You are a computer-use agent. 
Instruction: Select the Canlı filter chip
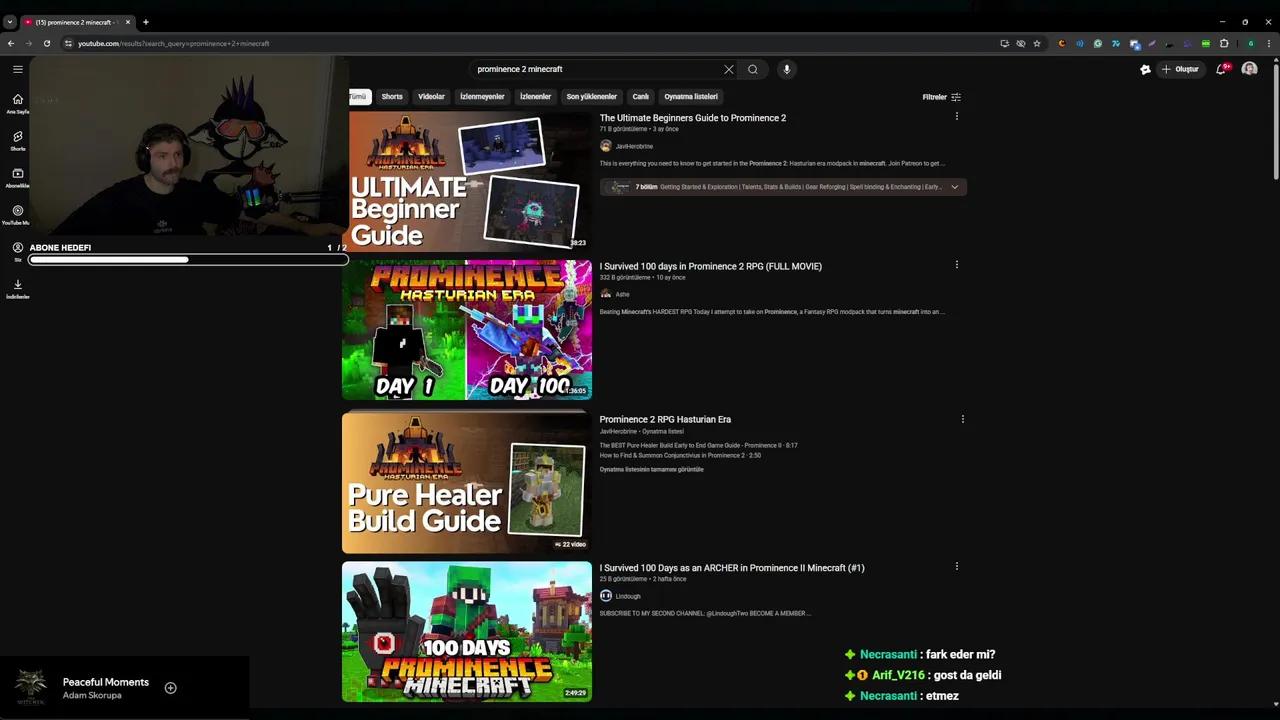click(641, 97)
